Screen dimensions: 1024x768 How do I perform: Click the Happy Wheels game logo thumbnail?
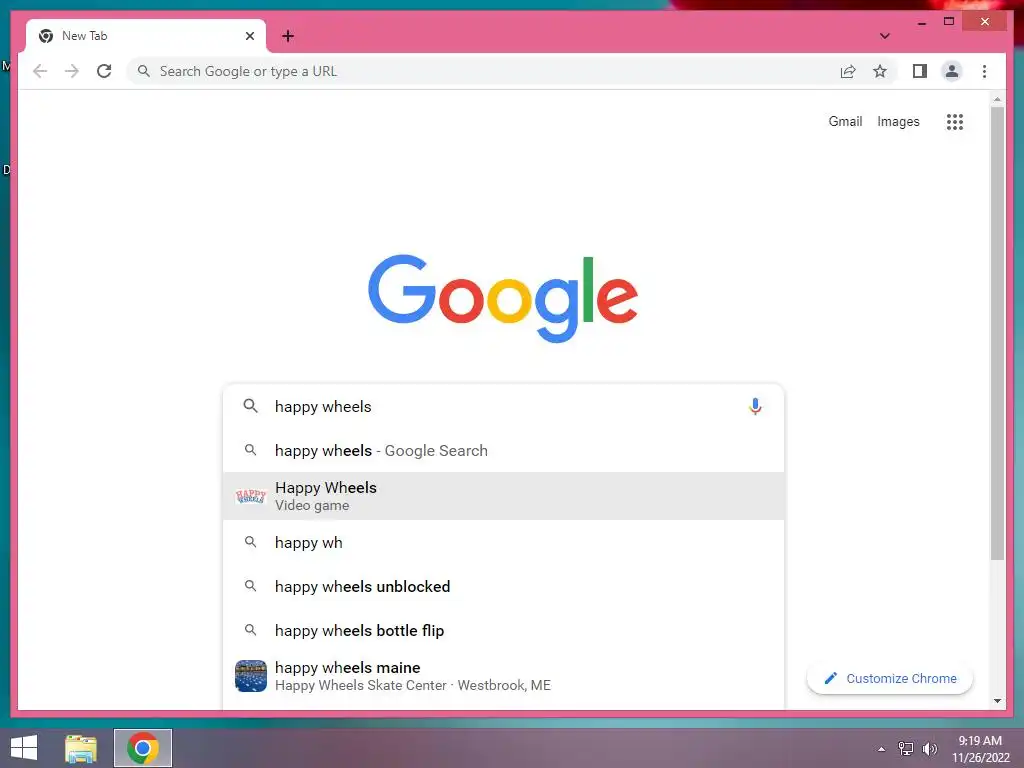click(251, 496)
